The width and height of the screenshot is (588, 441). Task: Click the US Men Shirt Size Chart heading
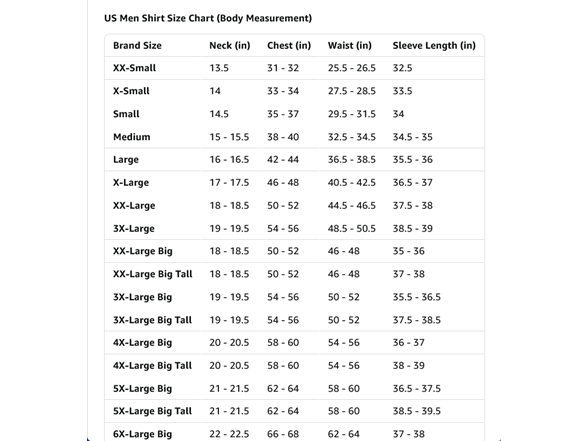click(208, 18)
